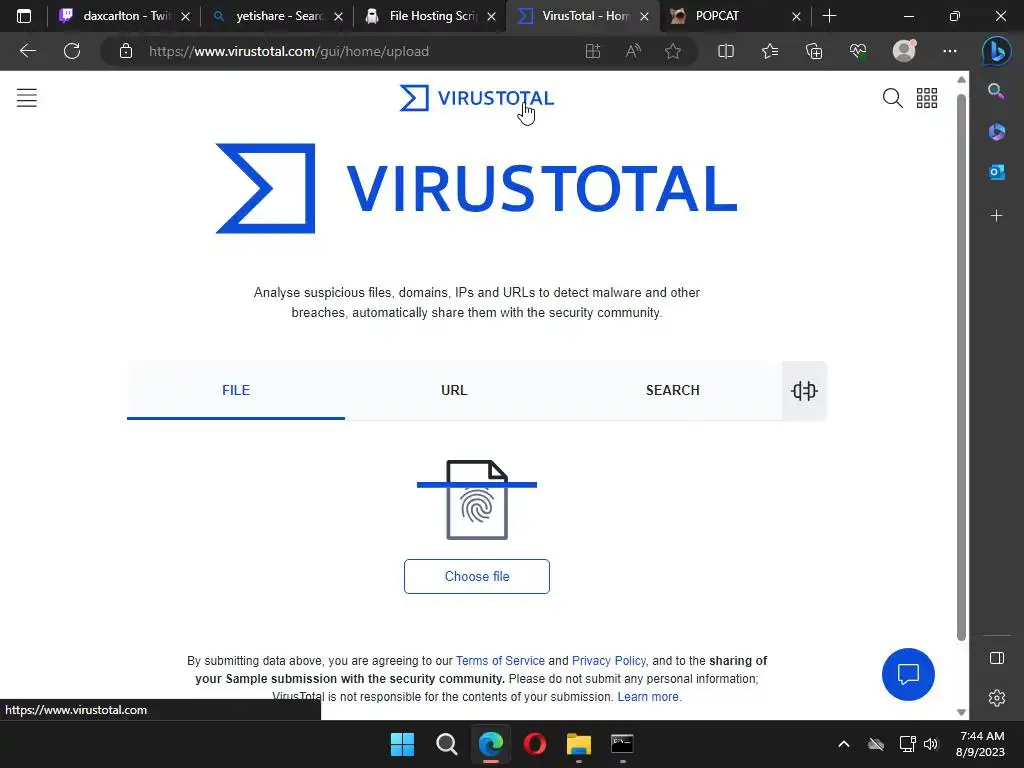Screen dimensions: 1024x768
Task: Open sidebar settings gear icon
Action: [x=997, y=698]
